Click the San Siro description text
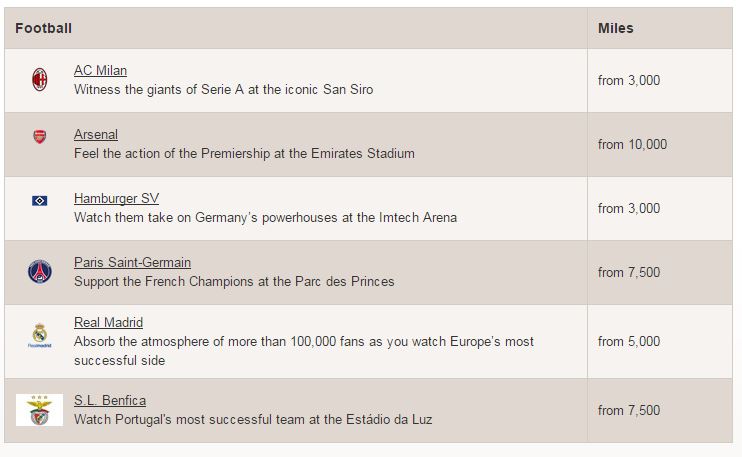 pyautogui.click(x=223, y=90)
